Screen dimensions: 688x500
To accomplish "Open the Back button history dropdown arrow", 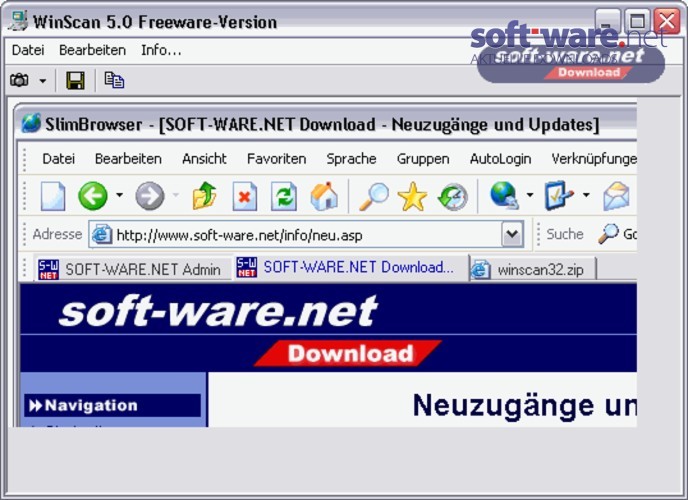I will 119,194.
